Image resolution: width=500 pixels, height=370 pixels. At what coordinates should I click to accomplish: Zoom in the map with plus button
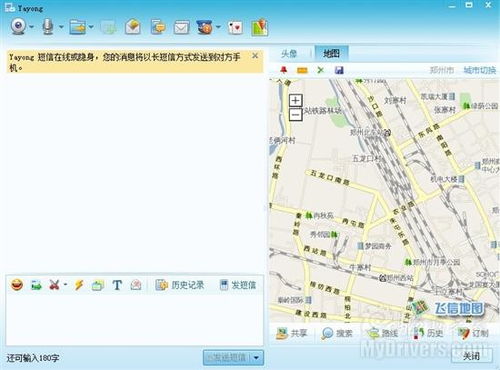point(296,100)
